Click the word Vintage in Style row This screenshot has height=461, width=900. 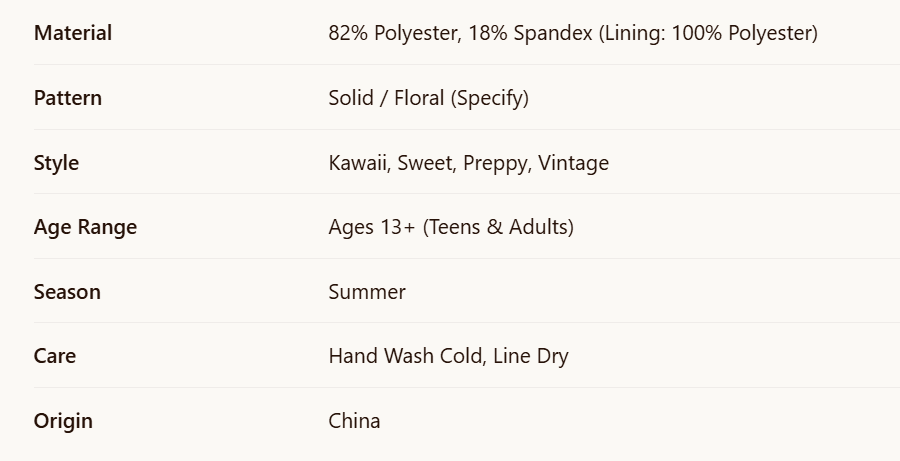pyautogui.click(x=573, y=162)
